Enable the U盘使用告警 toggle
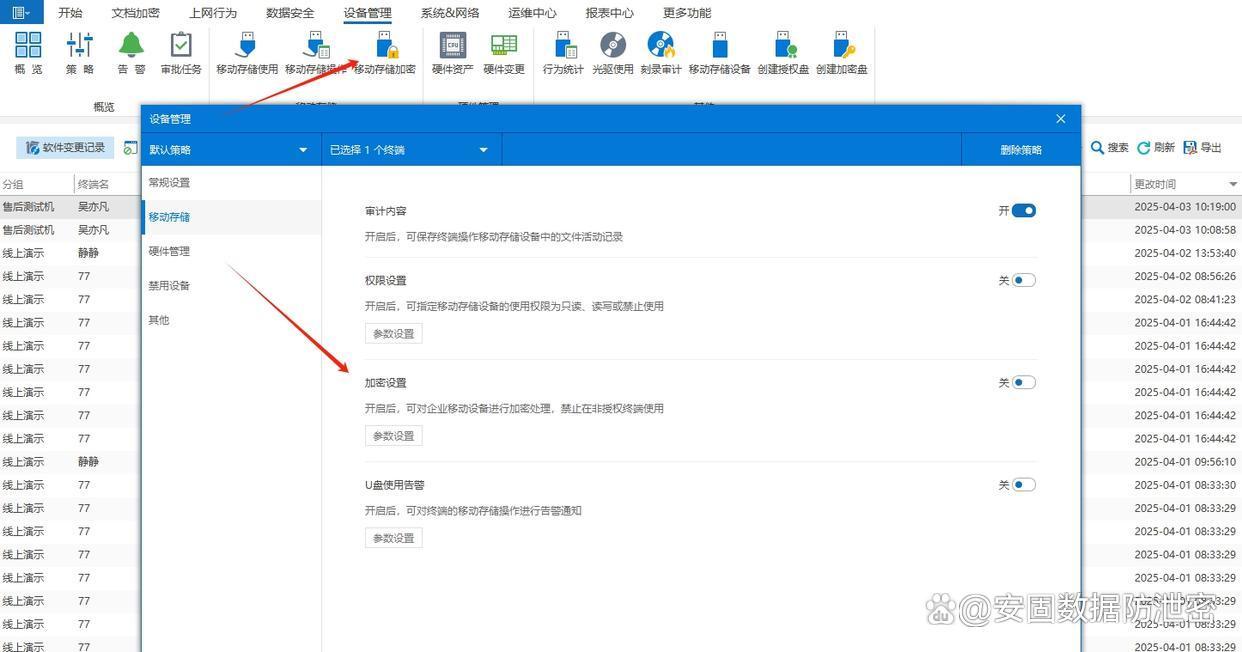This screenshot has width=1242, height=652. [1023, 485]
